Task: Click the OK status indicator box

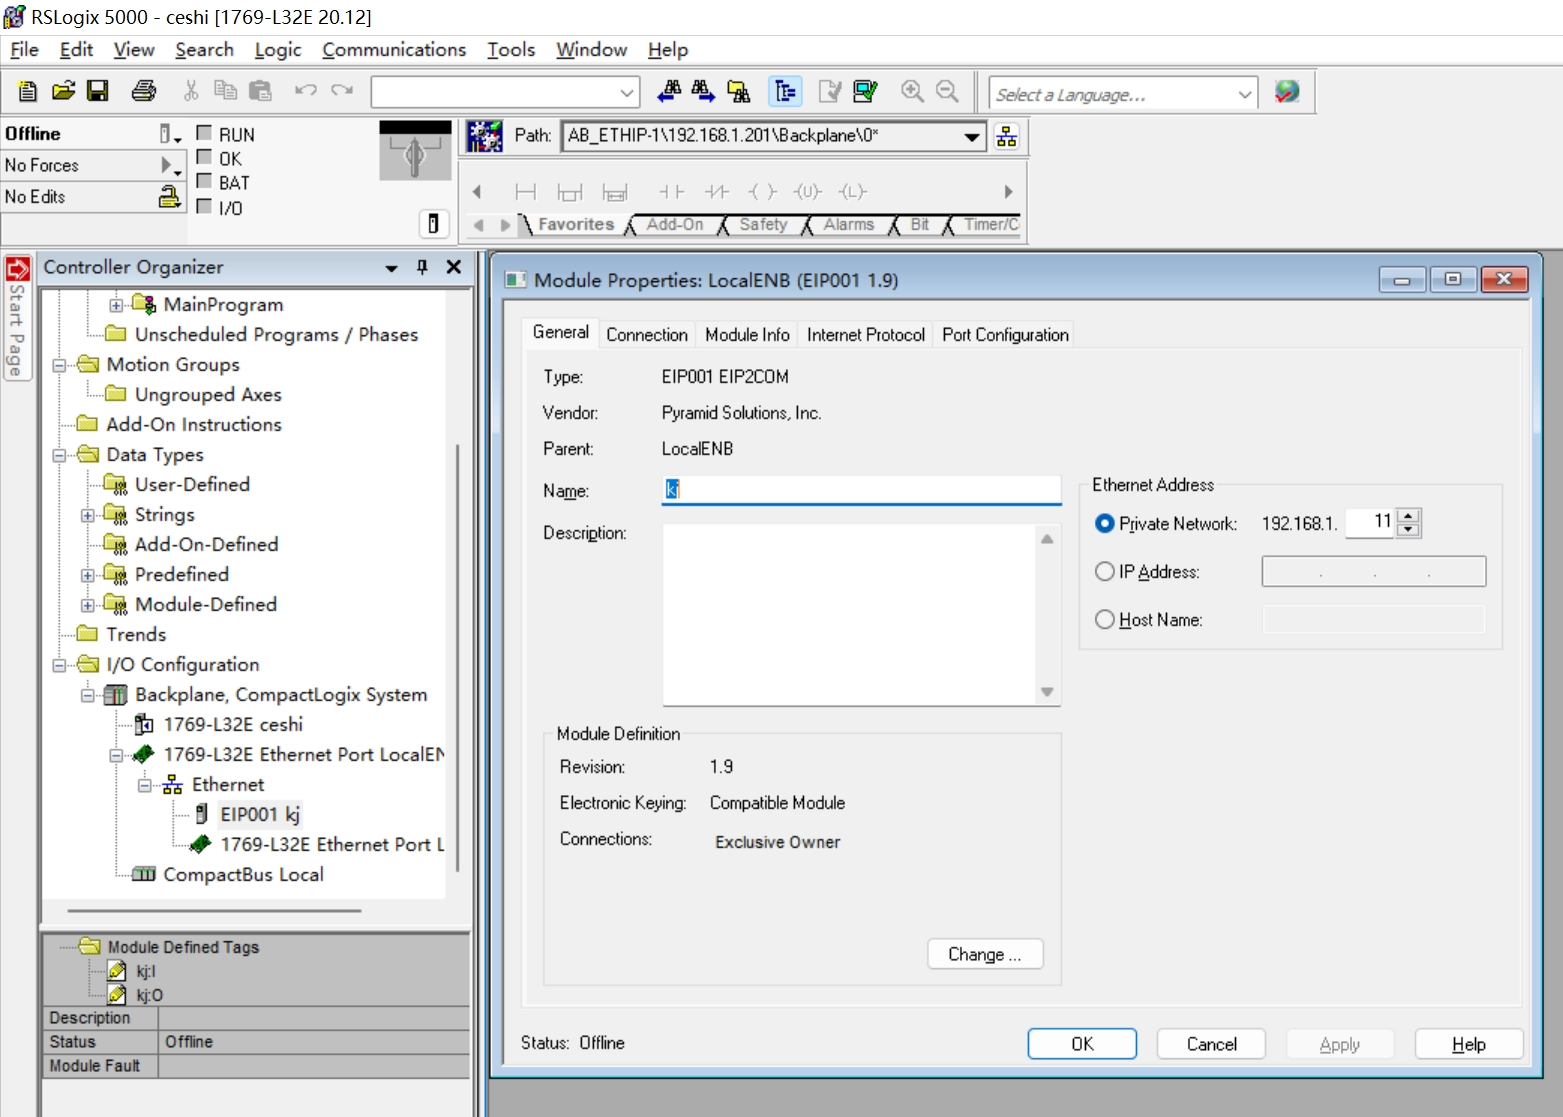Action: [204, 157]
